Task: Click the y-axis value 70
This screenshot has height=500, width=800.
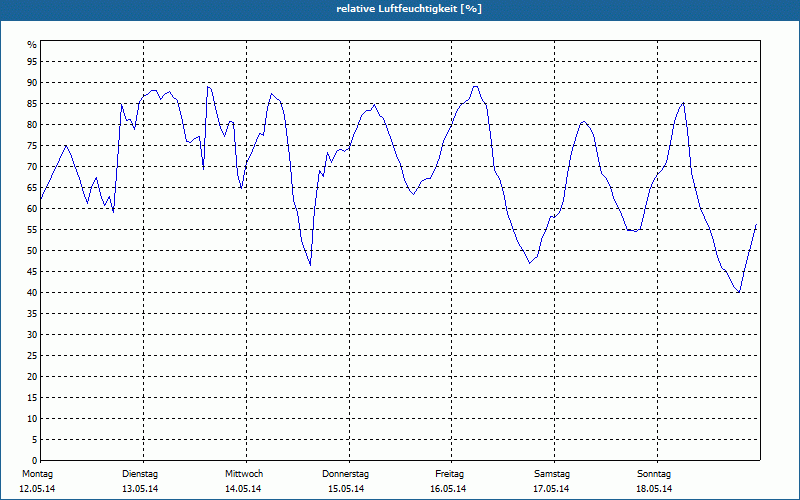Action: pos(32,166)
